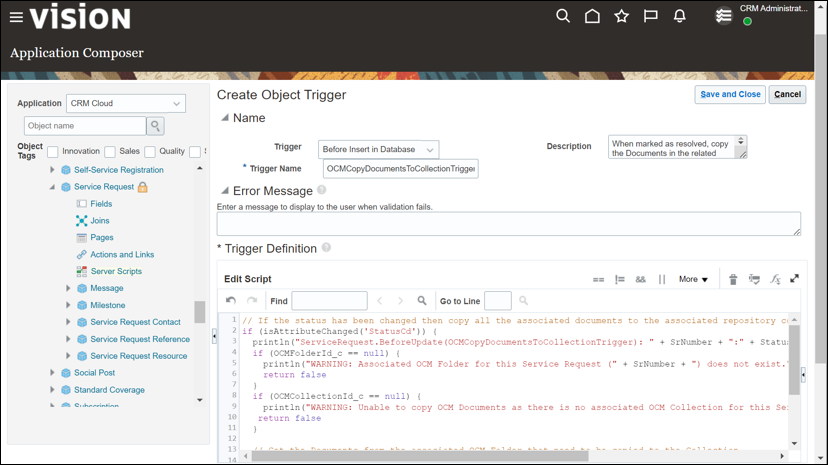Click the object name search button

(155, 126)
